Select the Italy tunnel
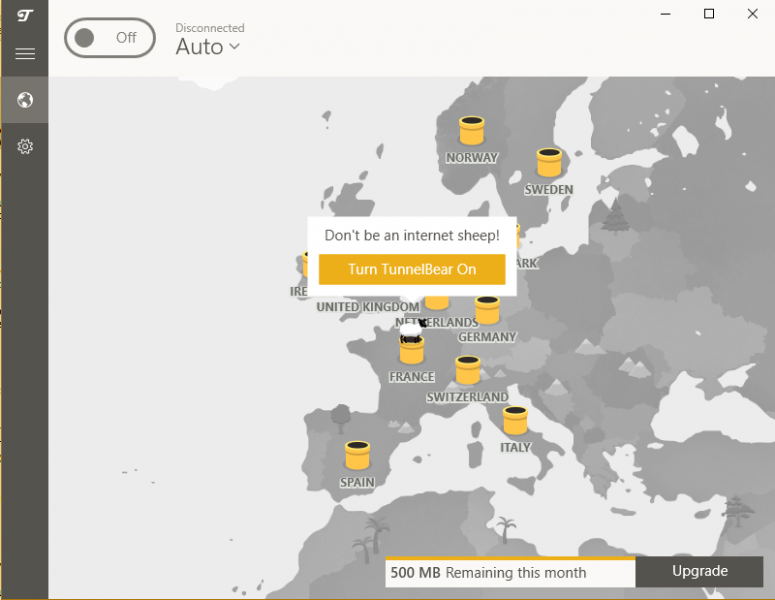The height and width of the screenshot is (600, 775). 515,420
